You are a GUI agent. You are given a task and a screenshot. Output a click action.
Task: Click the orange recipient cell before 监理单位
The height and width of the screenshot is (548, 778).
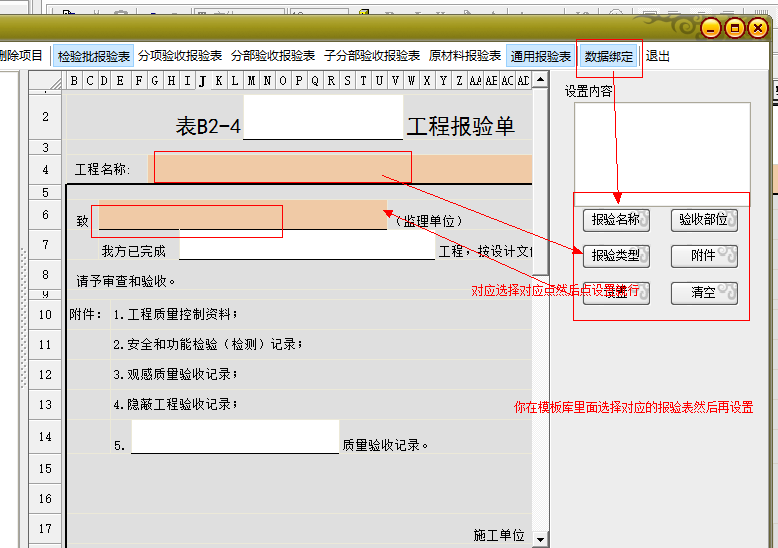[x=242, y=216]
